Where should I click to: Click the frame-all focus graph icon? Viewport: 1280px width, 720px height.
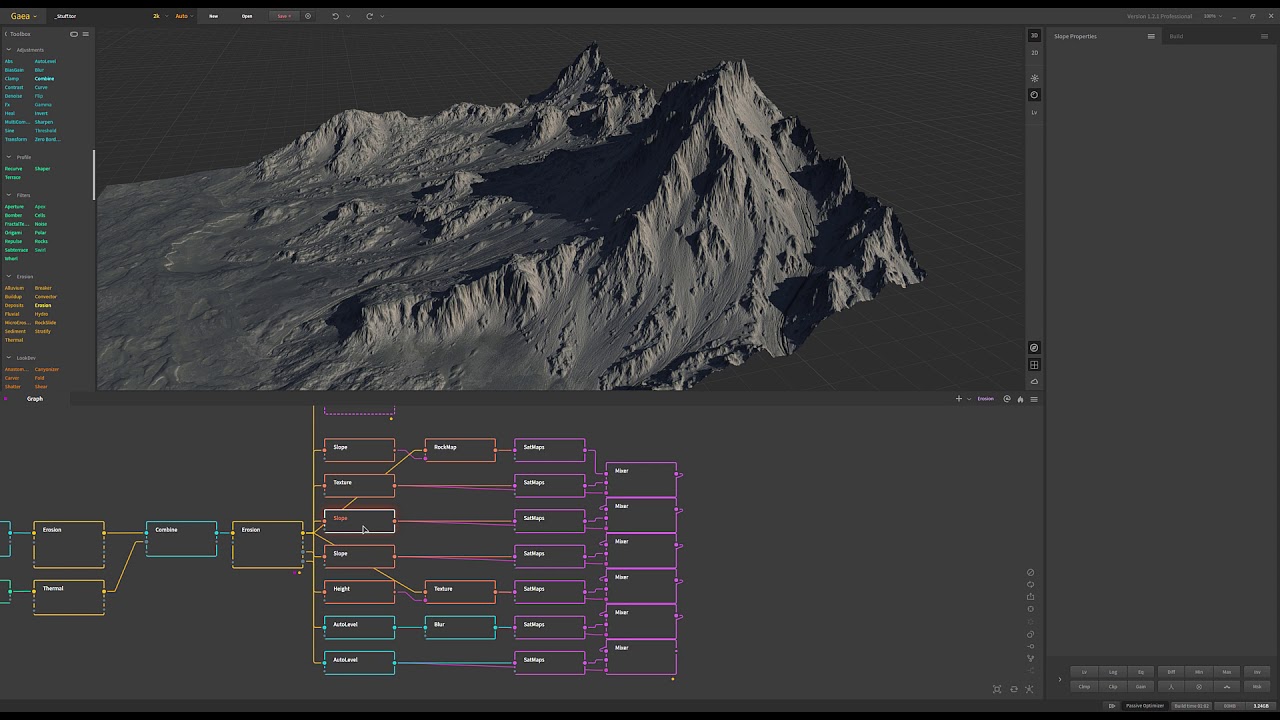point(997,689)
